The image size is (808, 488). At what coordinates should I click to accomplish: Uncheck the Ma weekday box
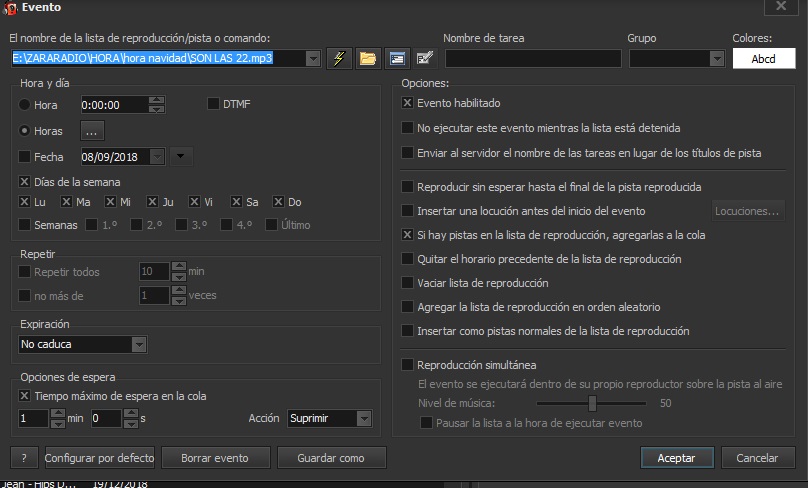(x=66, y=201)
